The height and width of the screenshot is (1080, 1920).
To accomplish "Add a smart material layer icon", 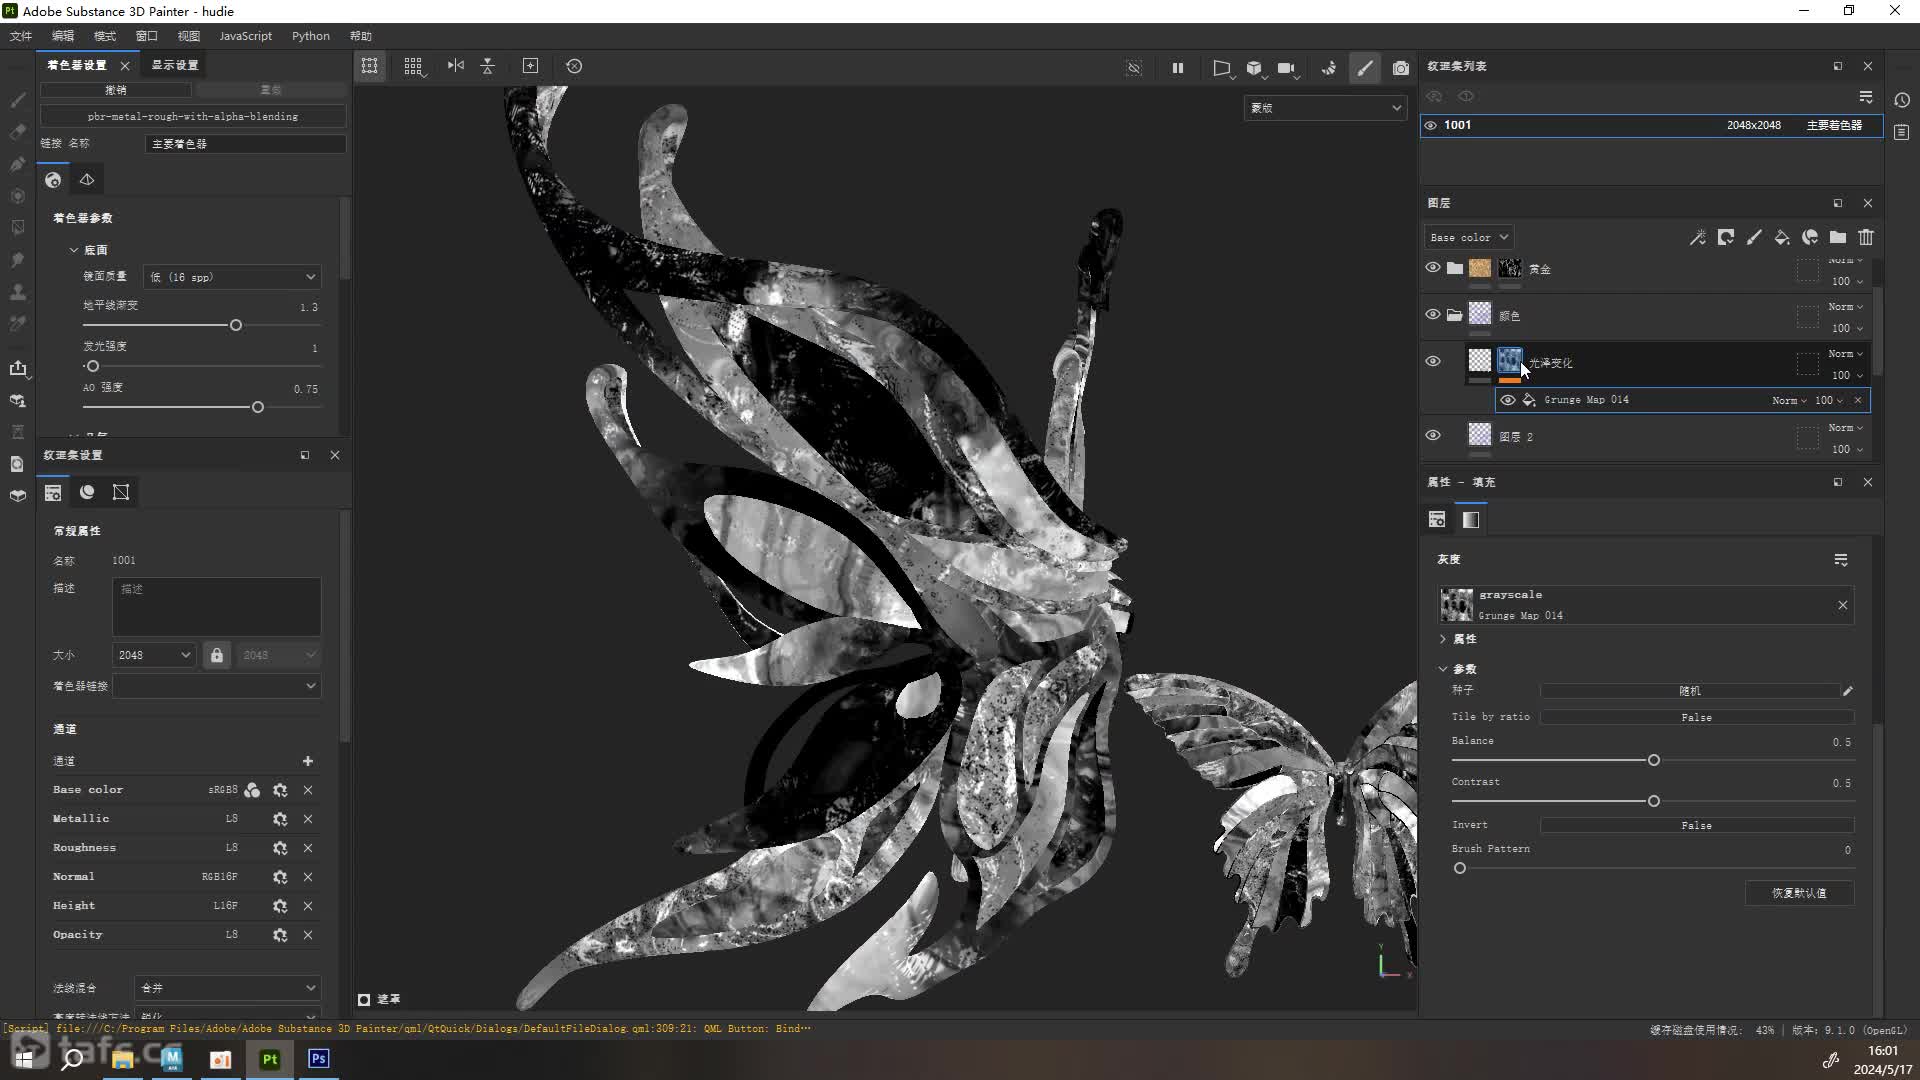I will click(x=1810, y=238).
